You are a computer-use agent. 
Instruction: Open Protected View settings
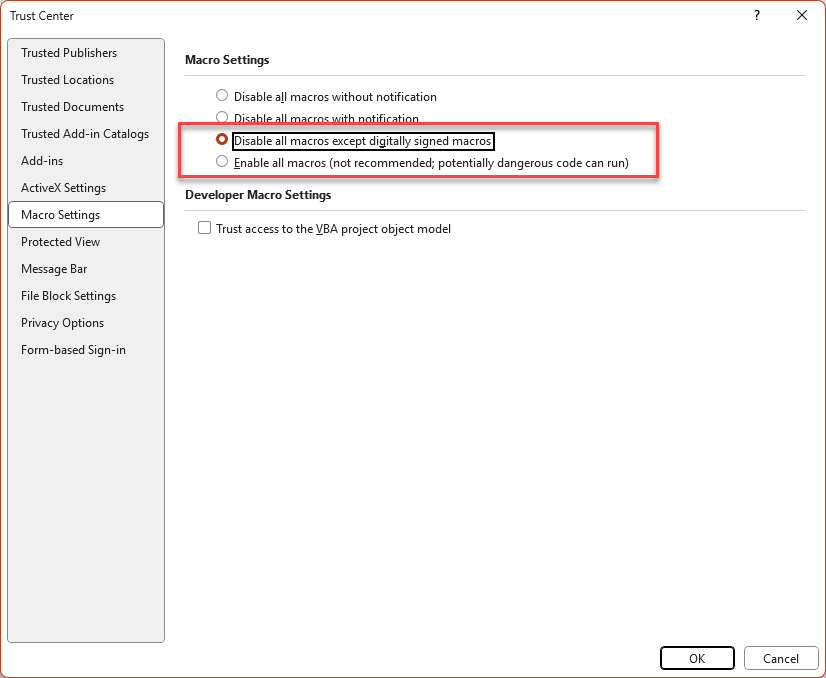click(x=59, y=241)
